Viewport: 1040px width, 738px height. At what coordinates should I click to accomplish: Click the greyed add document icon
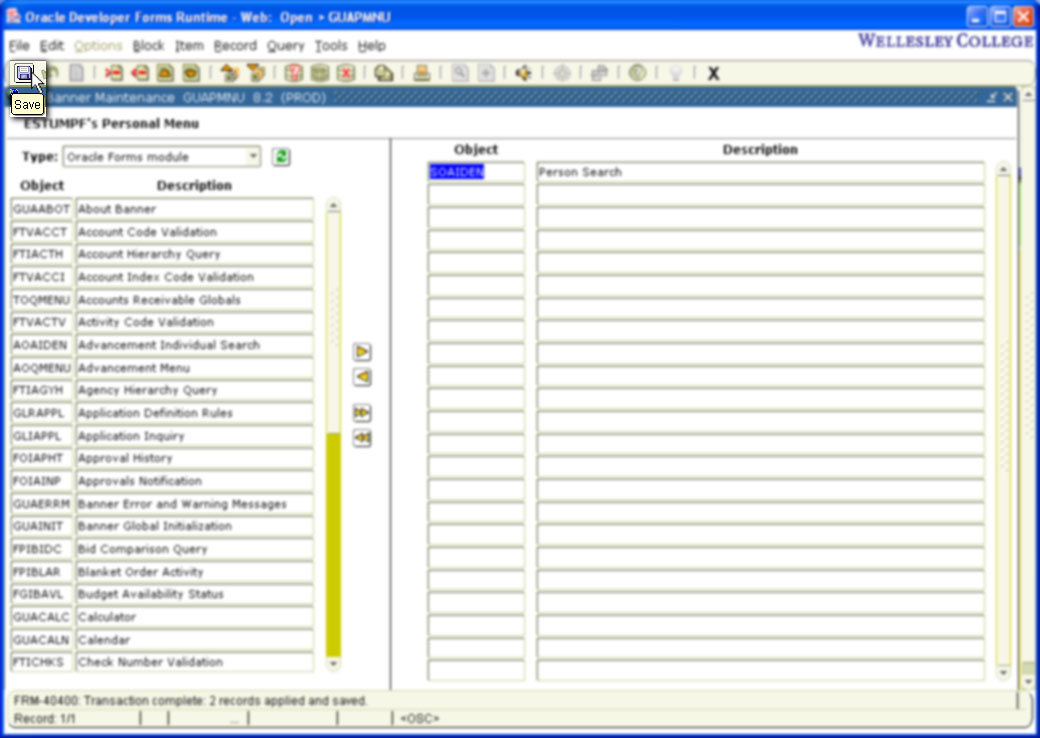tap(486, 73)
